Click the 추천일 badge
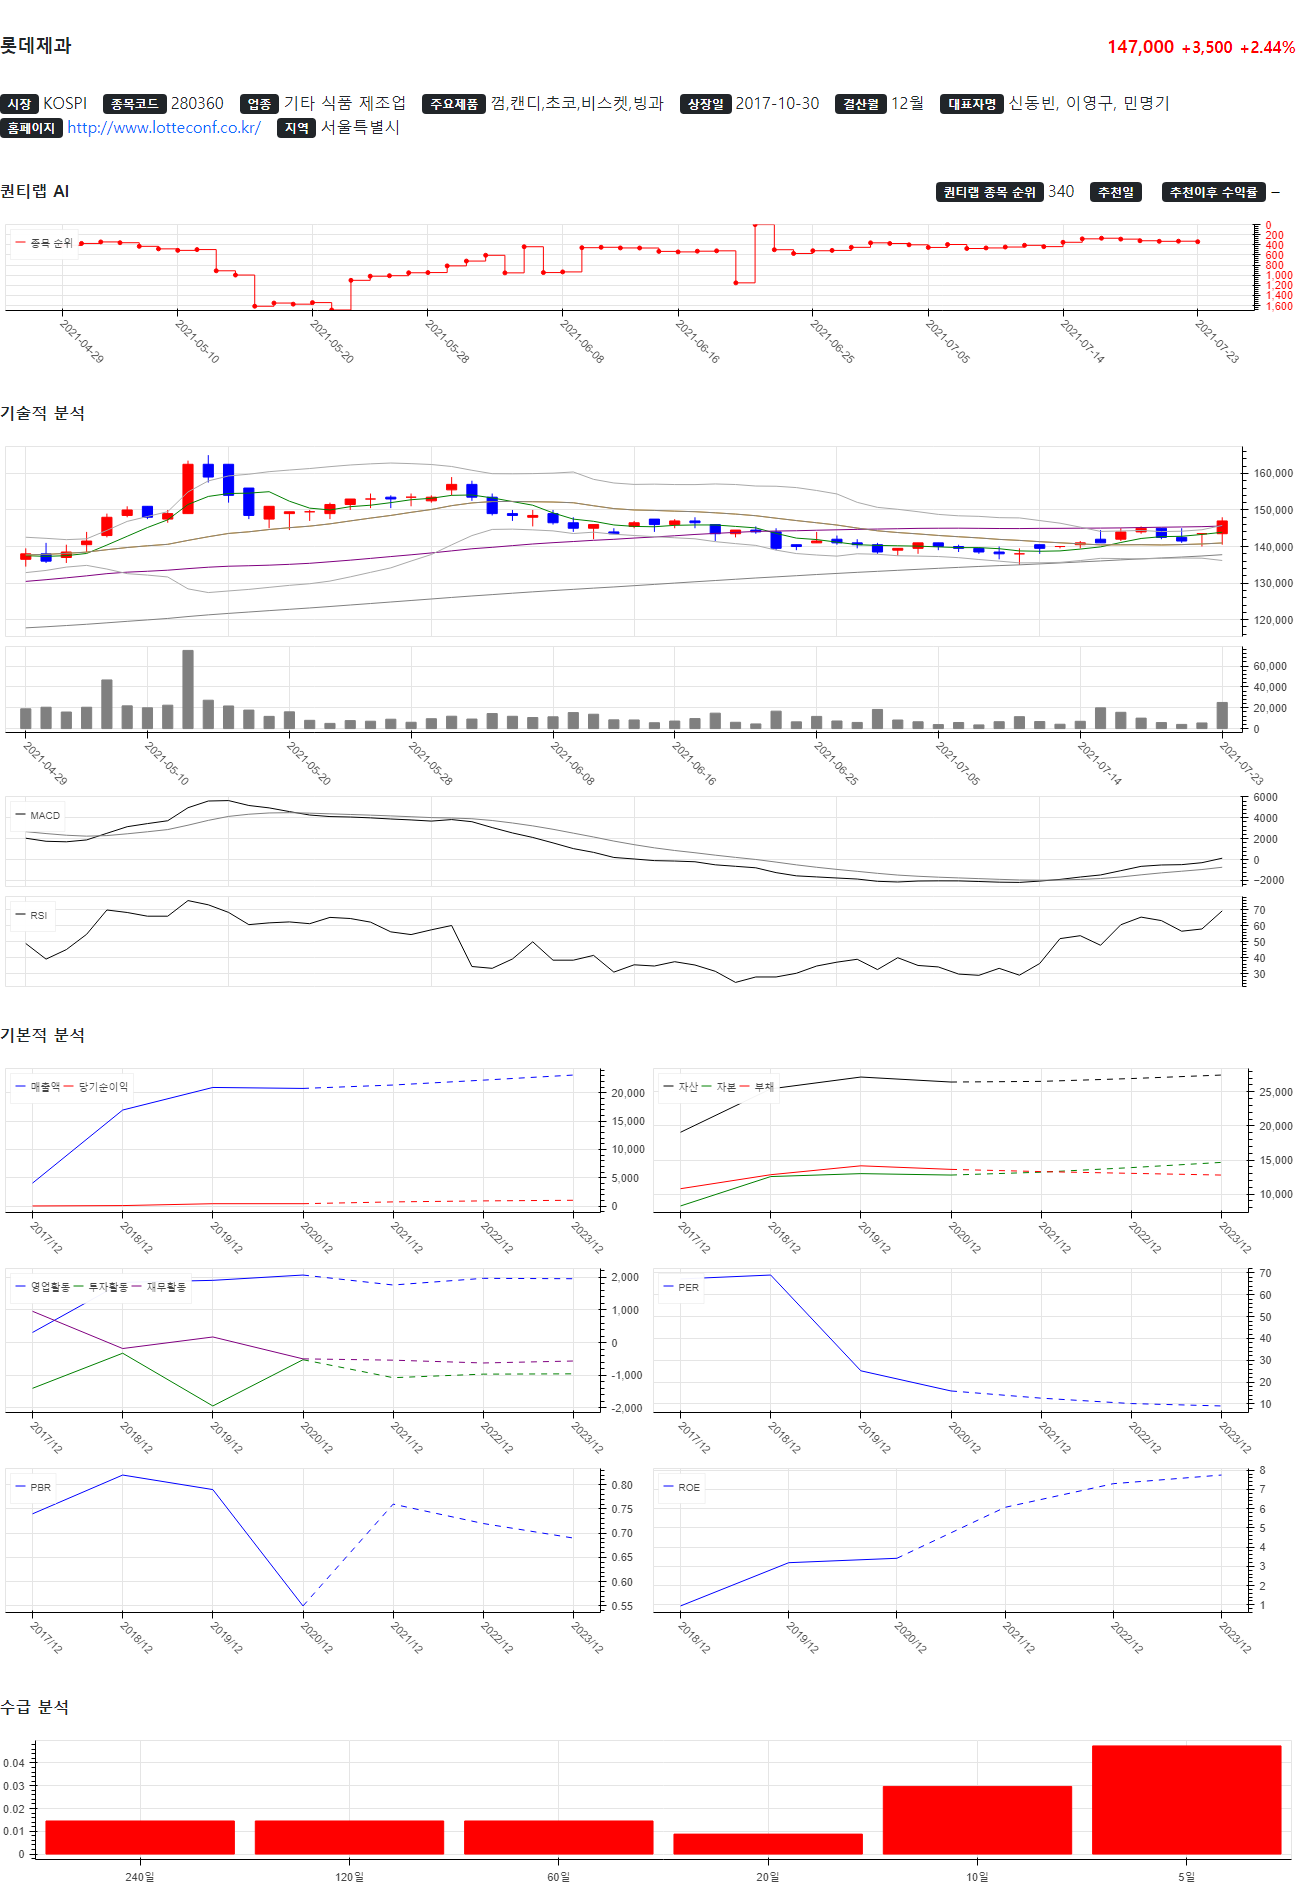 coord(1116,192)
